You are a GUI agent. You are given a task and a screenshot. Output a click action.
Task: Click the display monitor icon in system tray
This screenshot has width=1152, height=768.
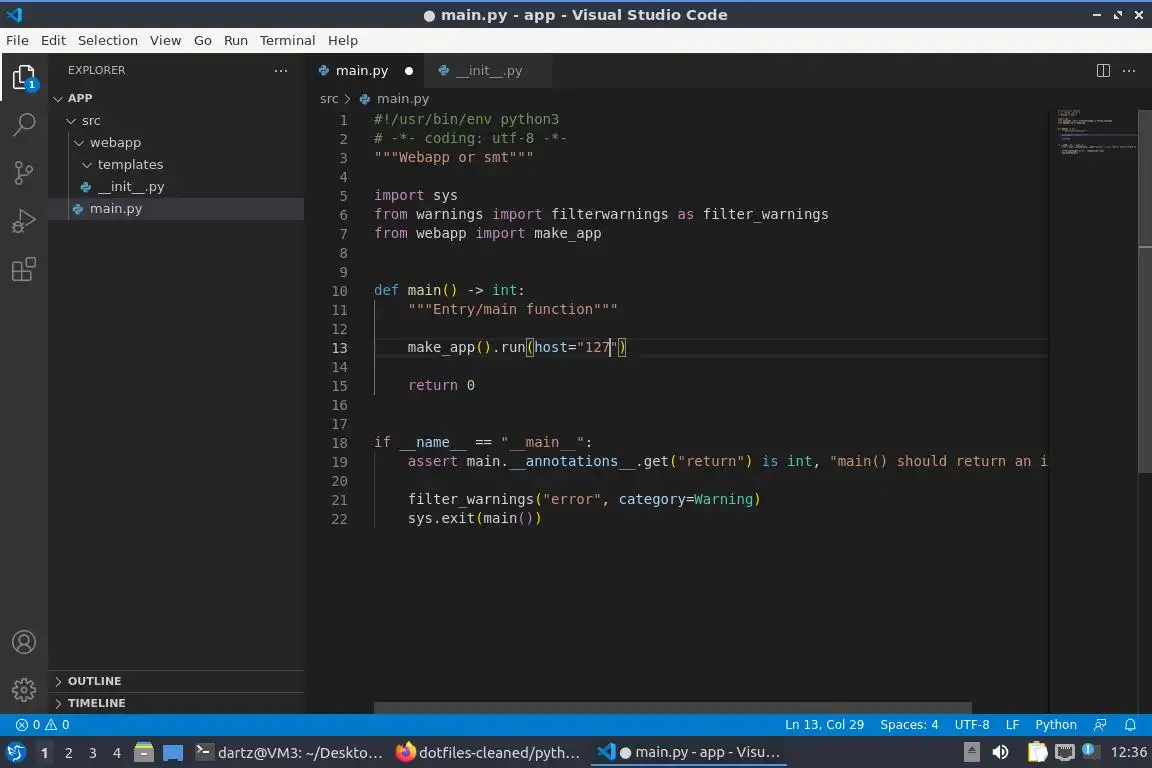pos(1065,753)
